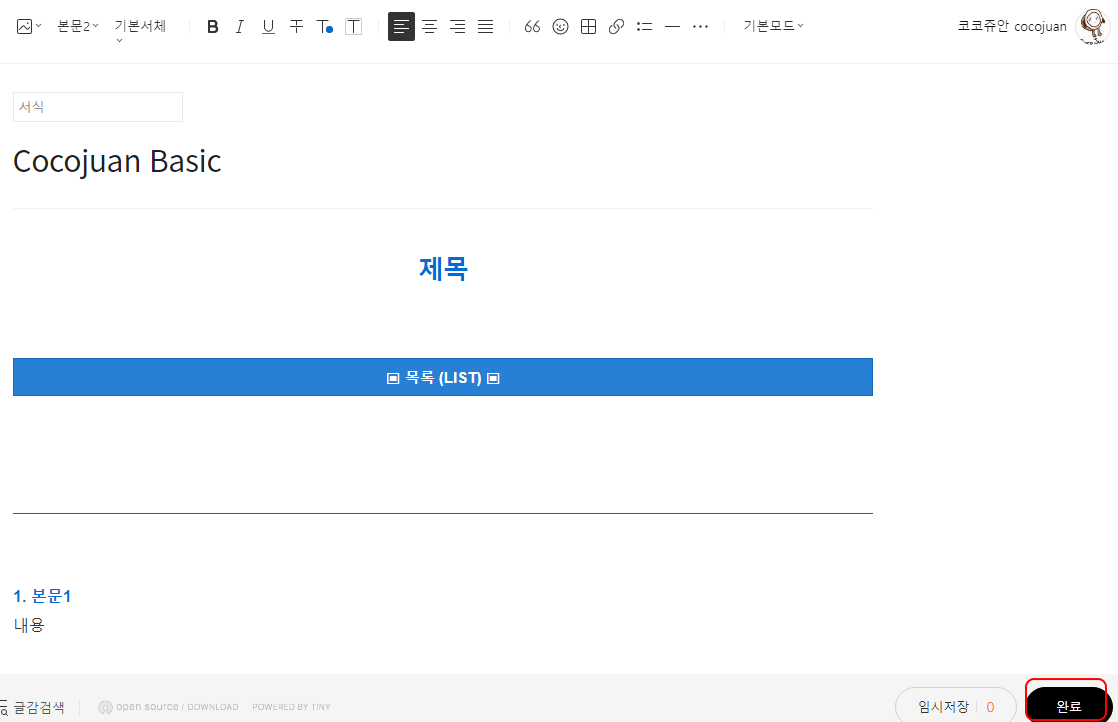Open the text background color tool
1118x722 pixels.
coord(353,27)
